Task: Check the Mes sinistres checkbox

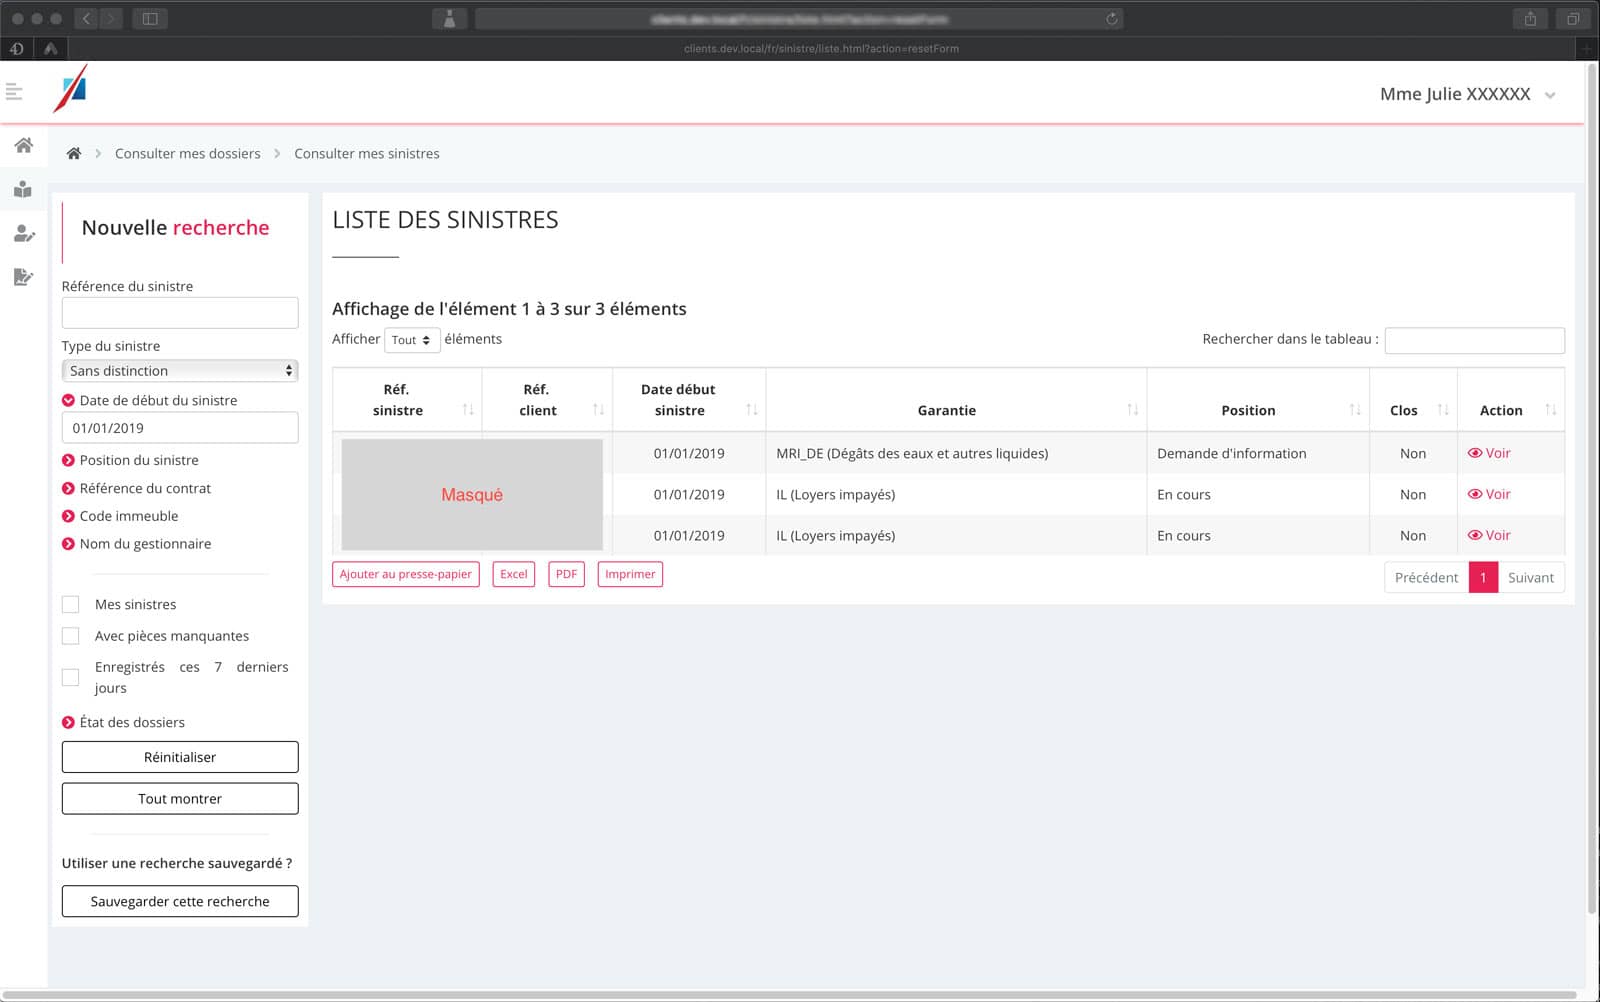Action: tap(70, 604)
